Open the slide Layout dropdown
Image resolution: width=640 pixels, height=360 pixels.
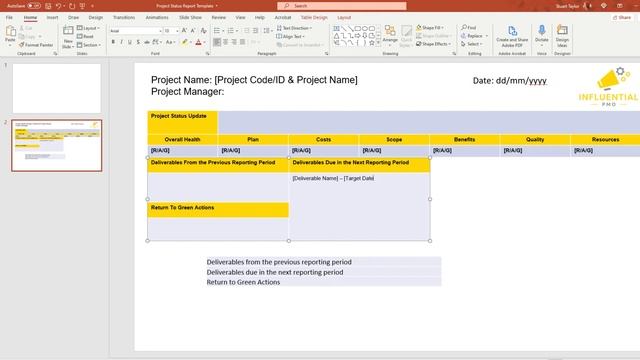[x=88, y=28]
